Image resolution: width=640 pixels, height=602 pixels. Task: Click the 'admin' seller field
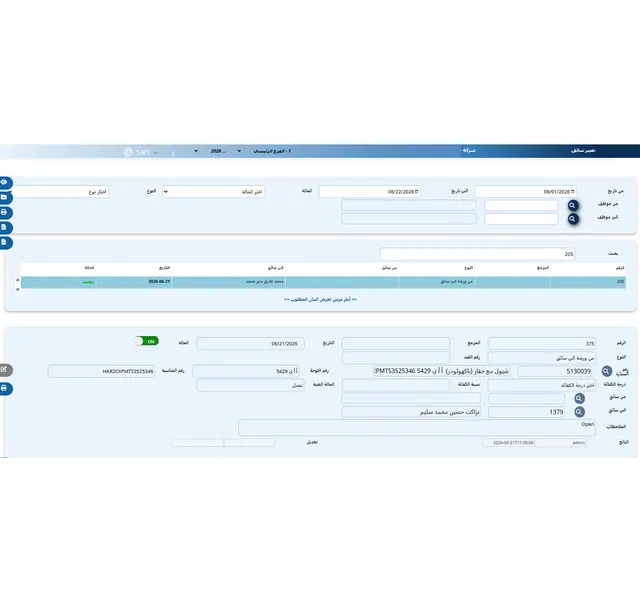(561, 443)
